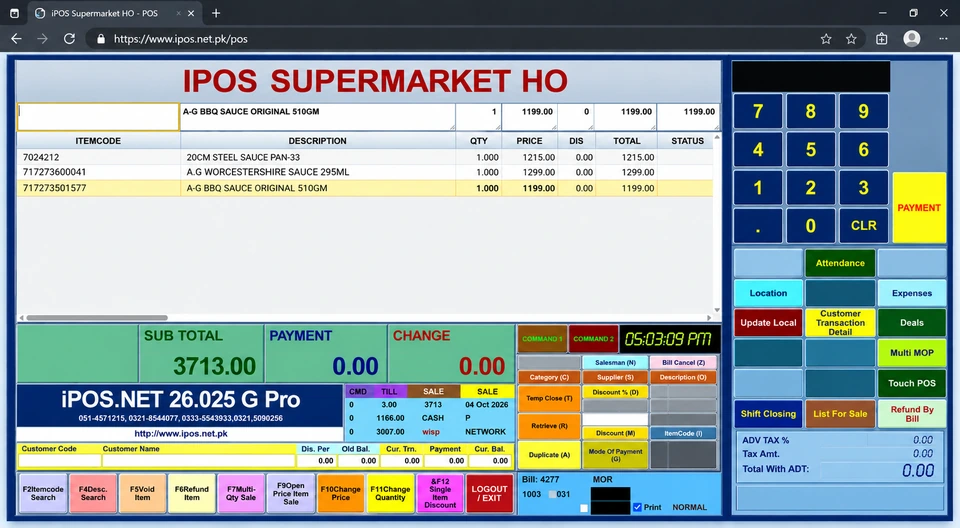Click F9 Open Price Item Sale
The width and height of the screenshot is (960, 528).
coord(291,493)
